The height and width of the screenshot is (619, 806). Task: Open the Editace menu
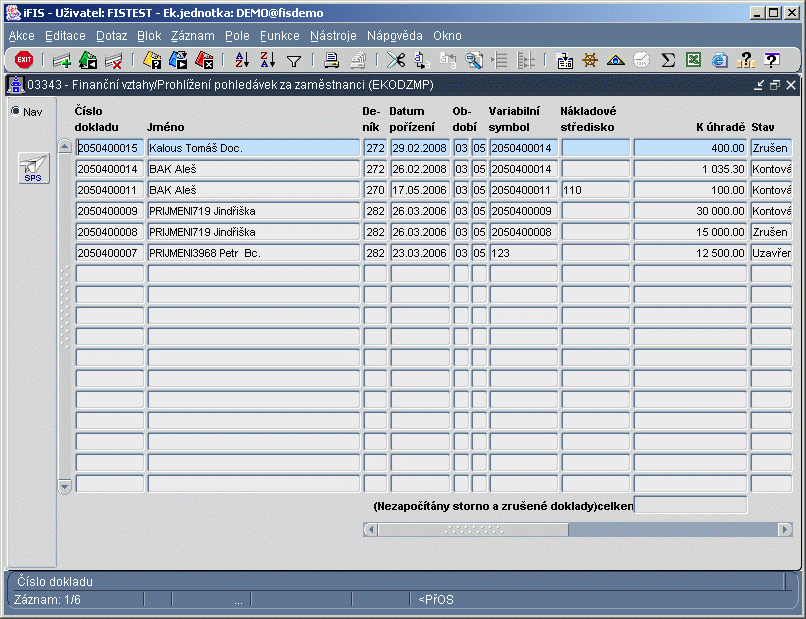click(65, 36)
